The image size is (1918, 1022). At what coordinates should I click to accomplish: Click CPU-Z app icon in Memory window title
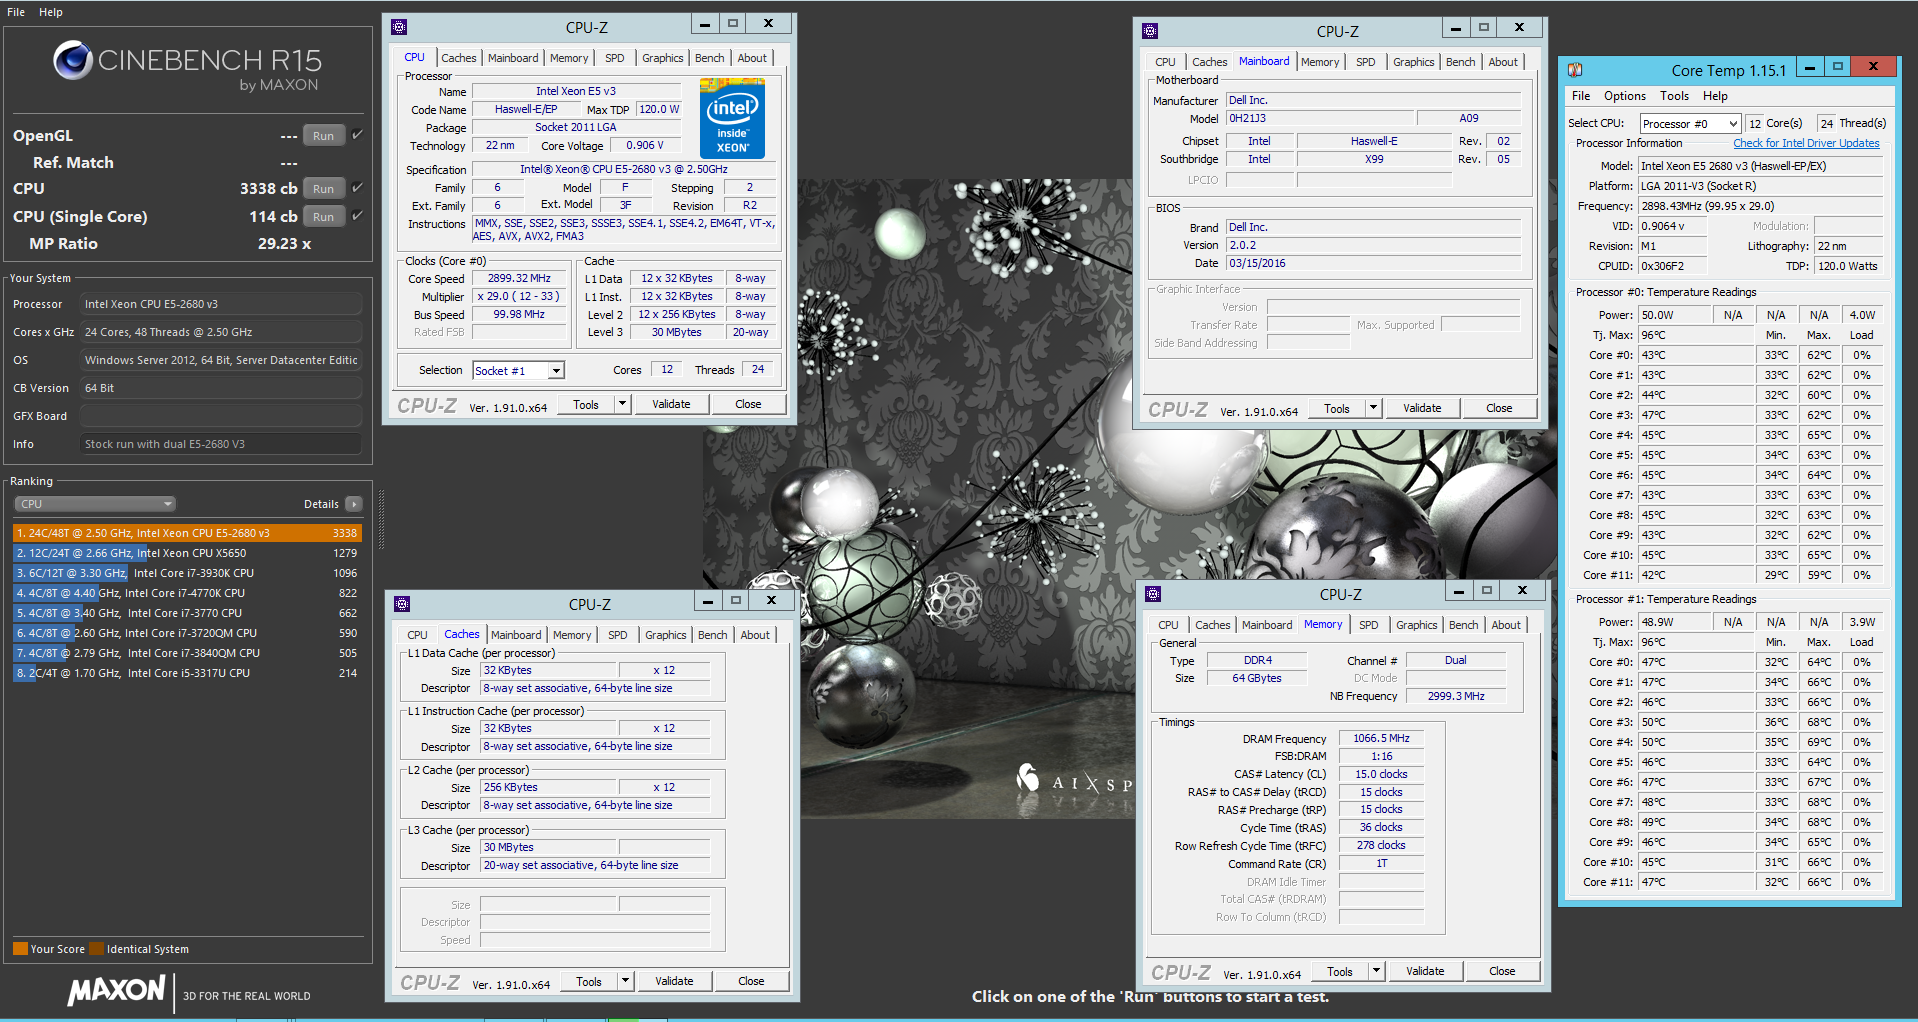(1153, 594)
